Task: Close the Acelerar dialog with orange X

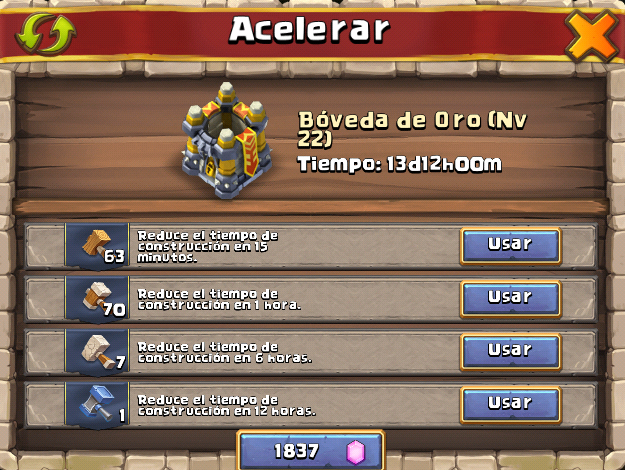Action: click(593, 36)
